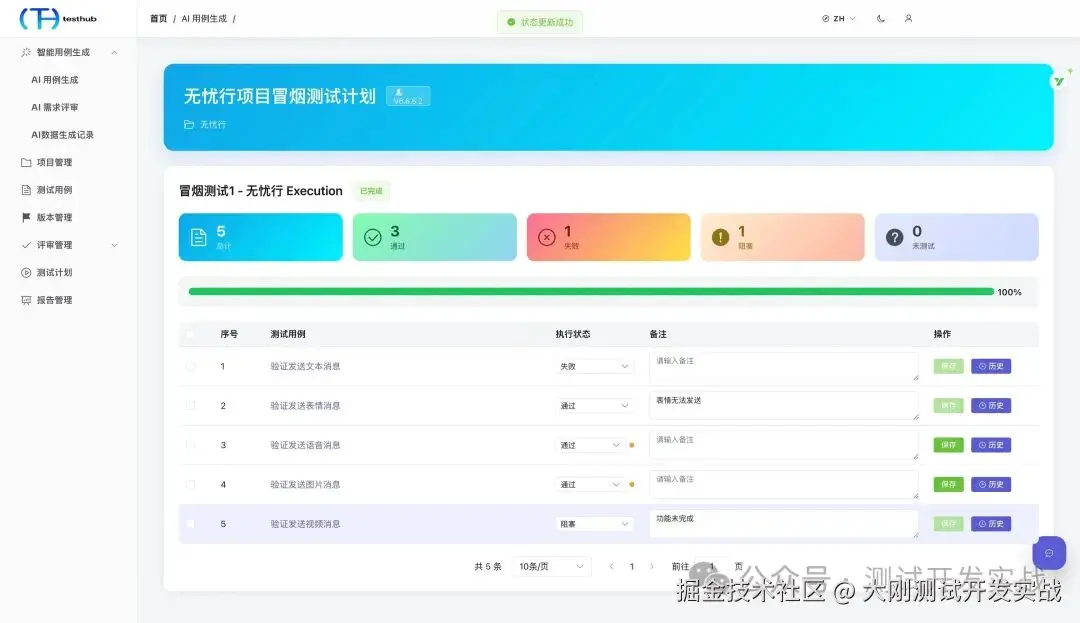Click the question mark icon on 未测试 card
The image size is (1080, 623).
click(895, 237)
